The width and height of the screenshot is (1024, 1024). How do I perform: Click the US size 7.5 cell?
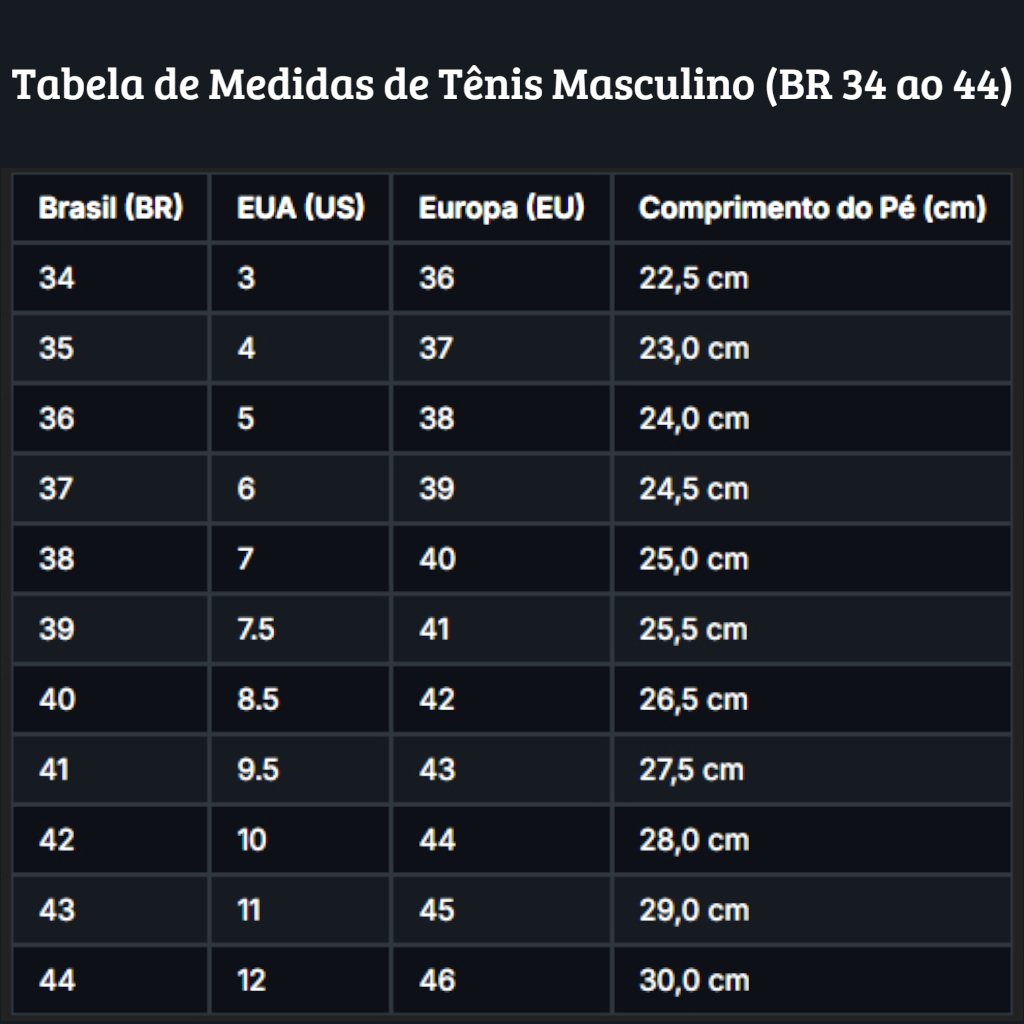300,629
